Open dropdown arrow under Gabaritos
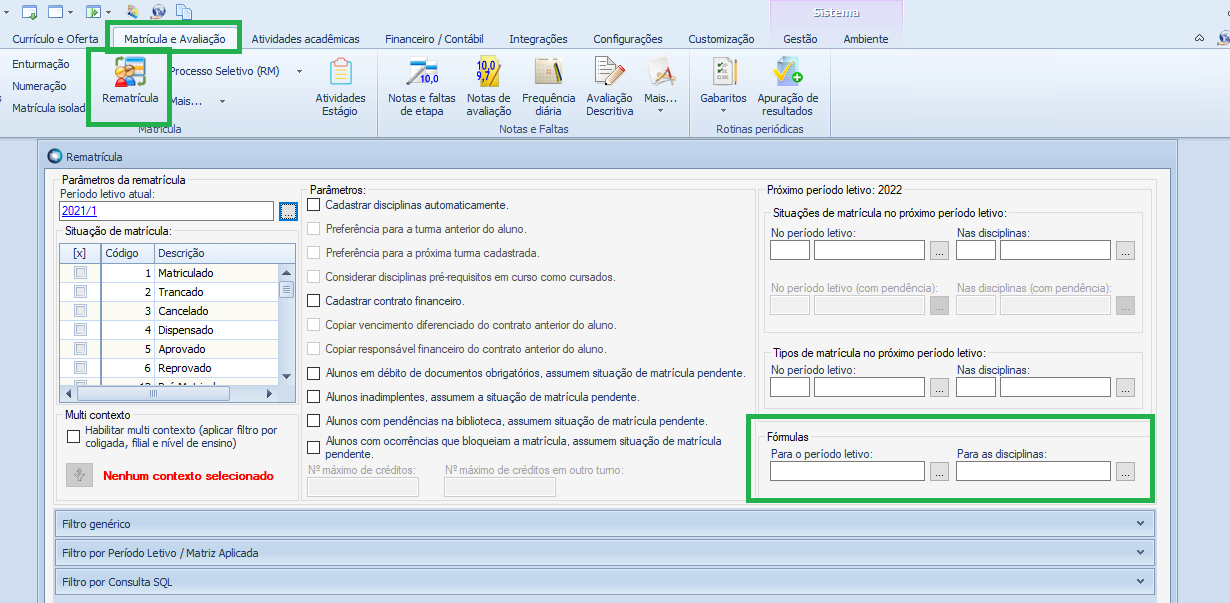 tap(723, 110)
